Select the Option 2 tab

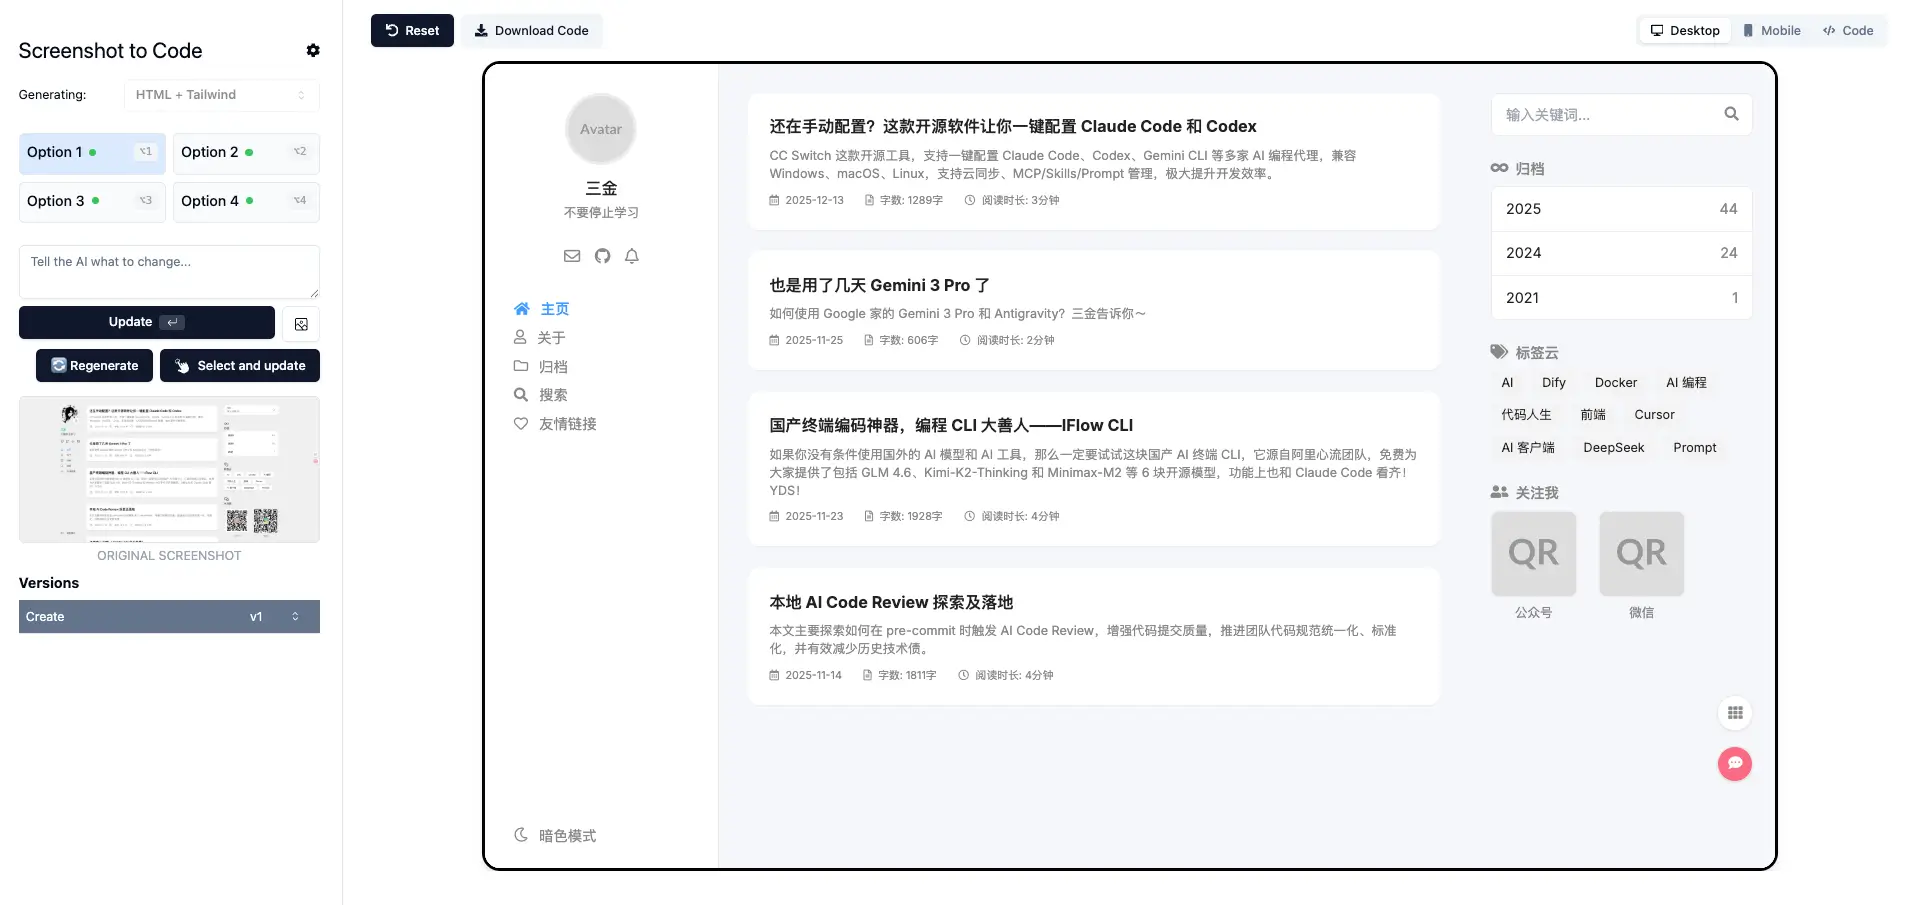(x=245, y=153)
